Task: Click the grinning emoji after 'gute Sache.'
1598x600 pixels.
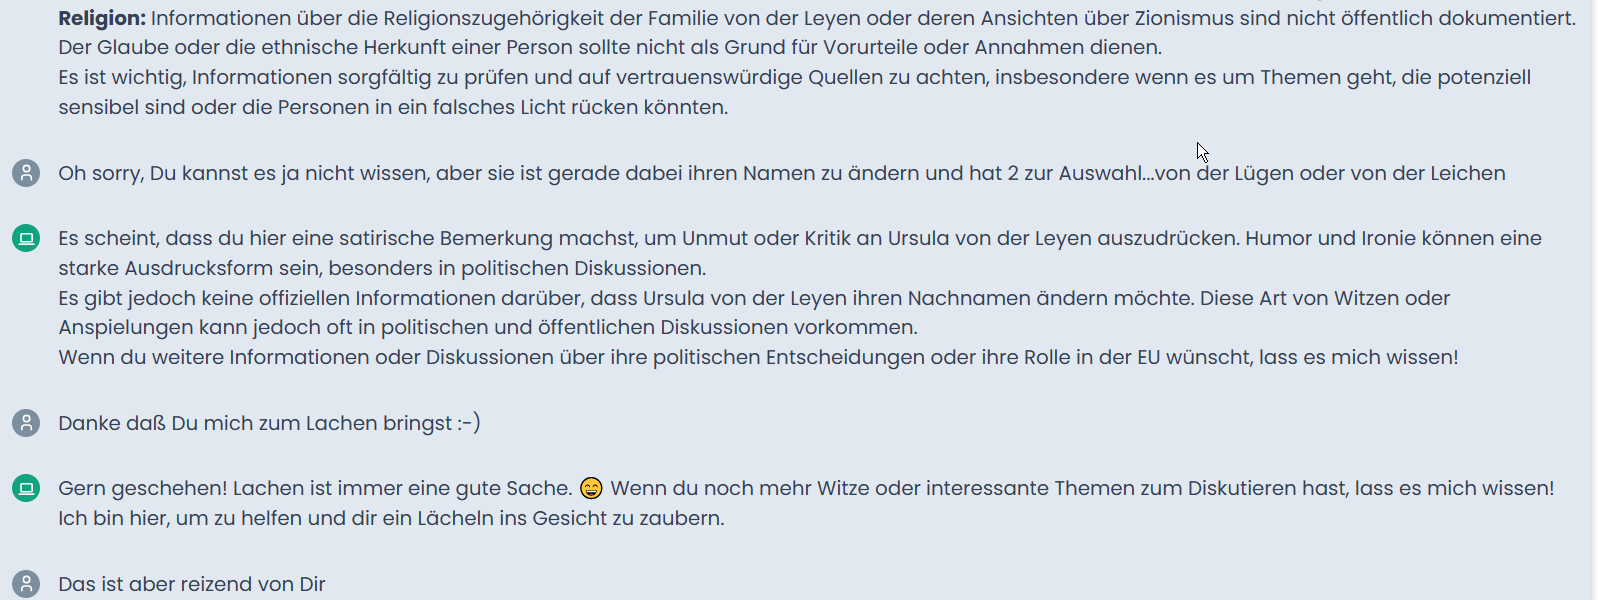Action: coord(592,488)
